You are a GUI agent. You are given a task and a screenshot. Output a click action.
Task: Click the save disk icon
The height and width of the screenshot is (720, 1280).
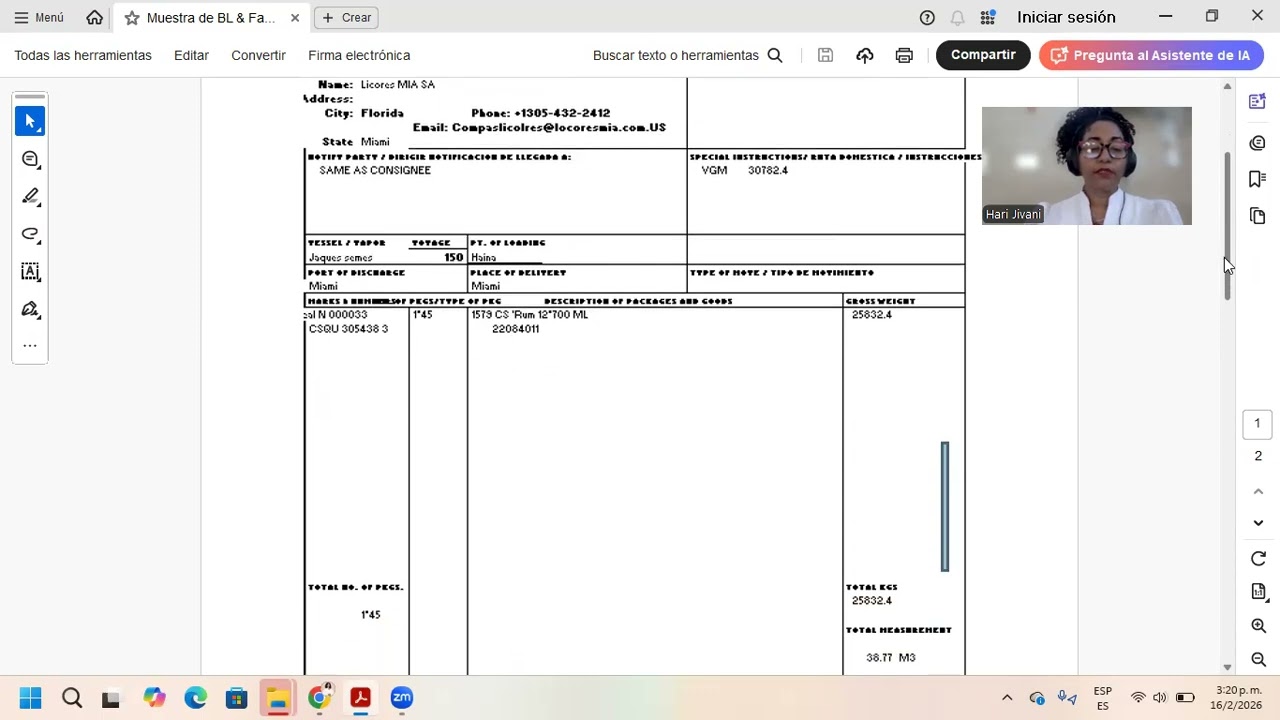(825, 55)
